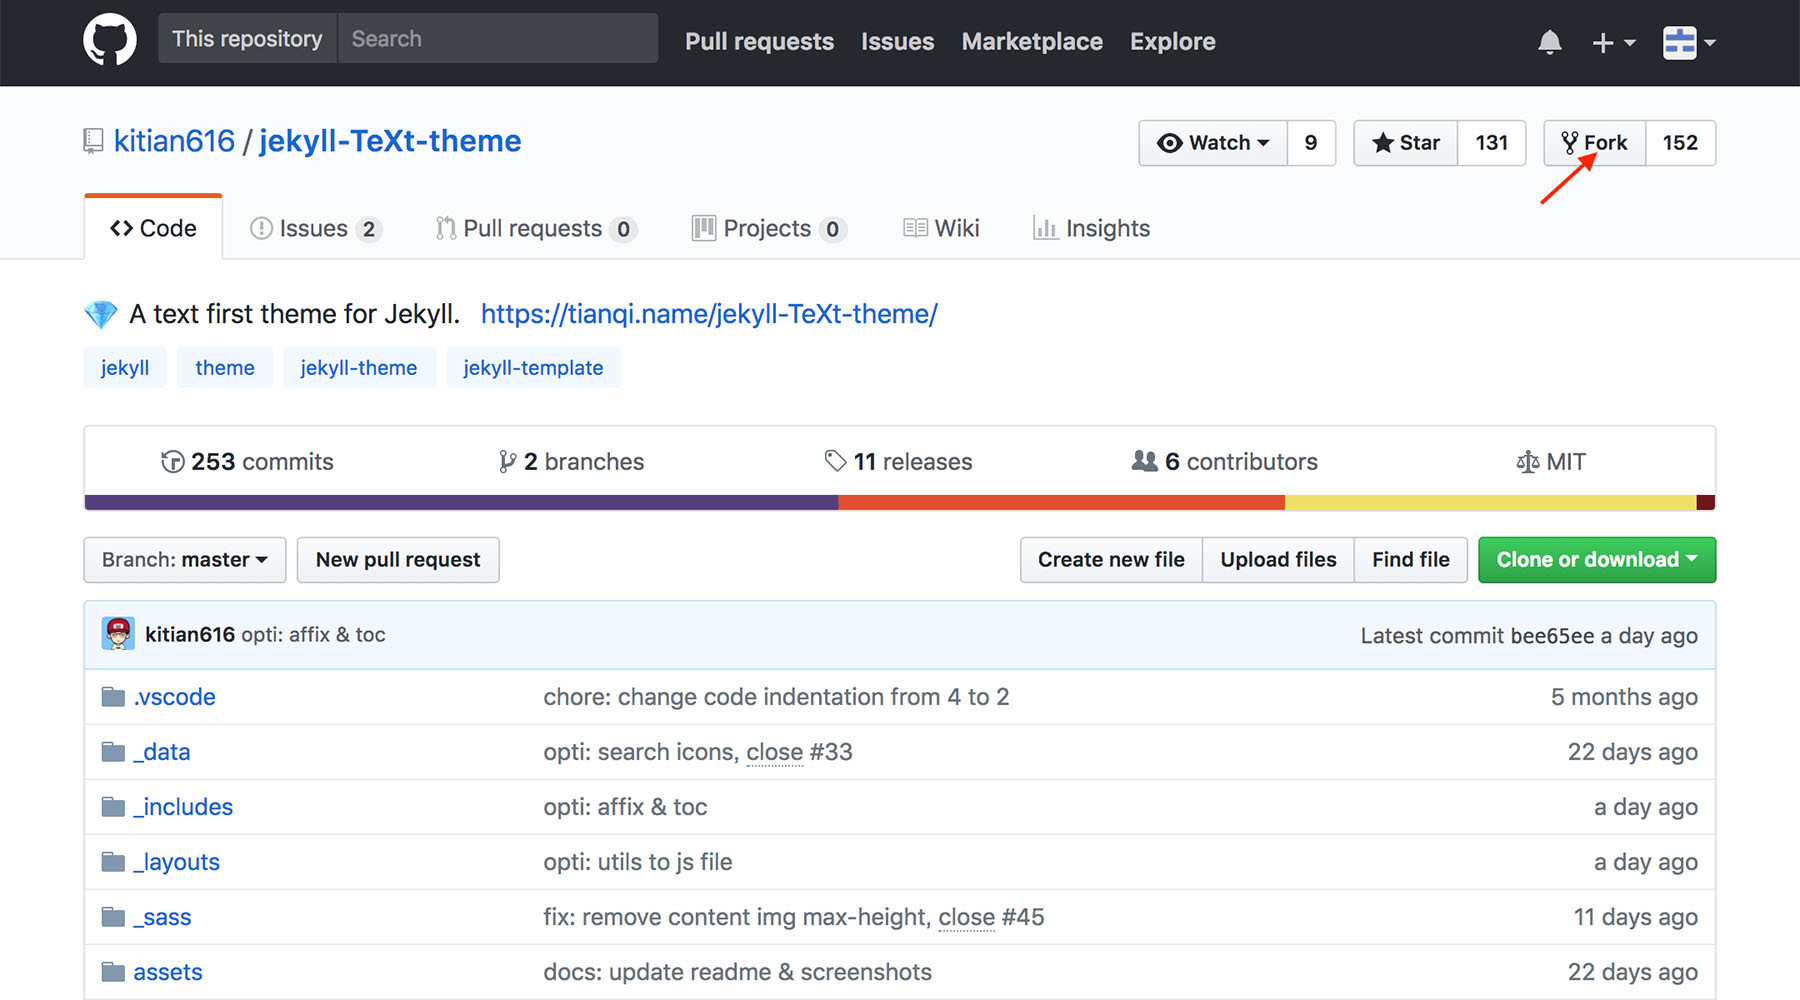
Task: Fork the jekyll-TeXt-theme repository
Action: click(x=1595, y=143)
